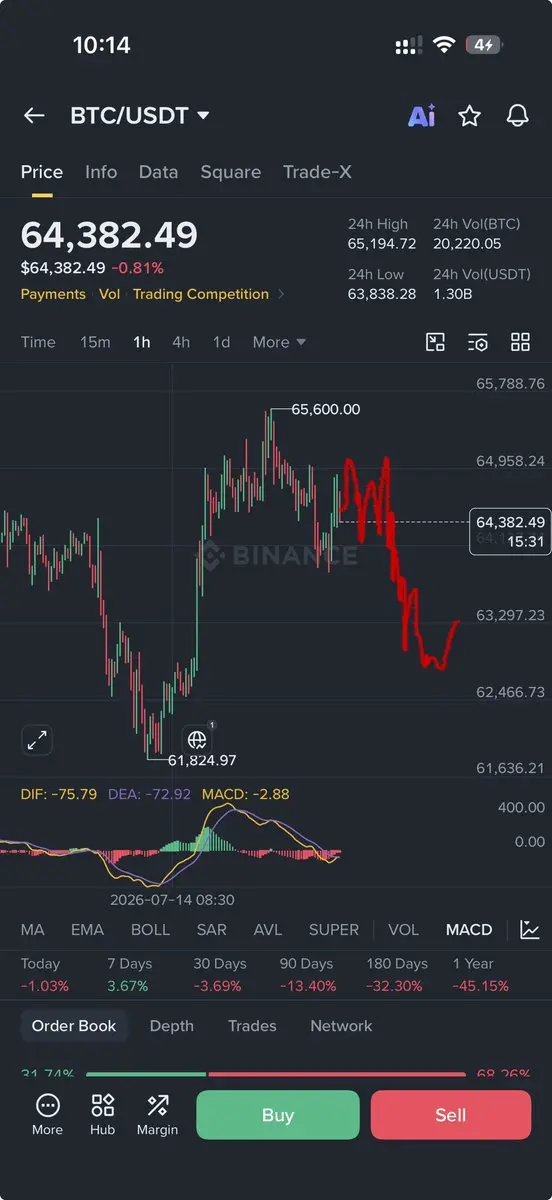Show the VOL sub-indicator
Viewport: 552px width, 1200px height.
tap(403, 930)
